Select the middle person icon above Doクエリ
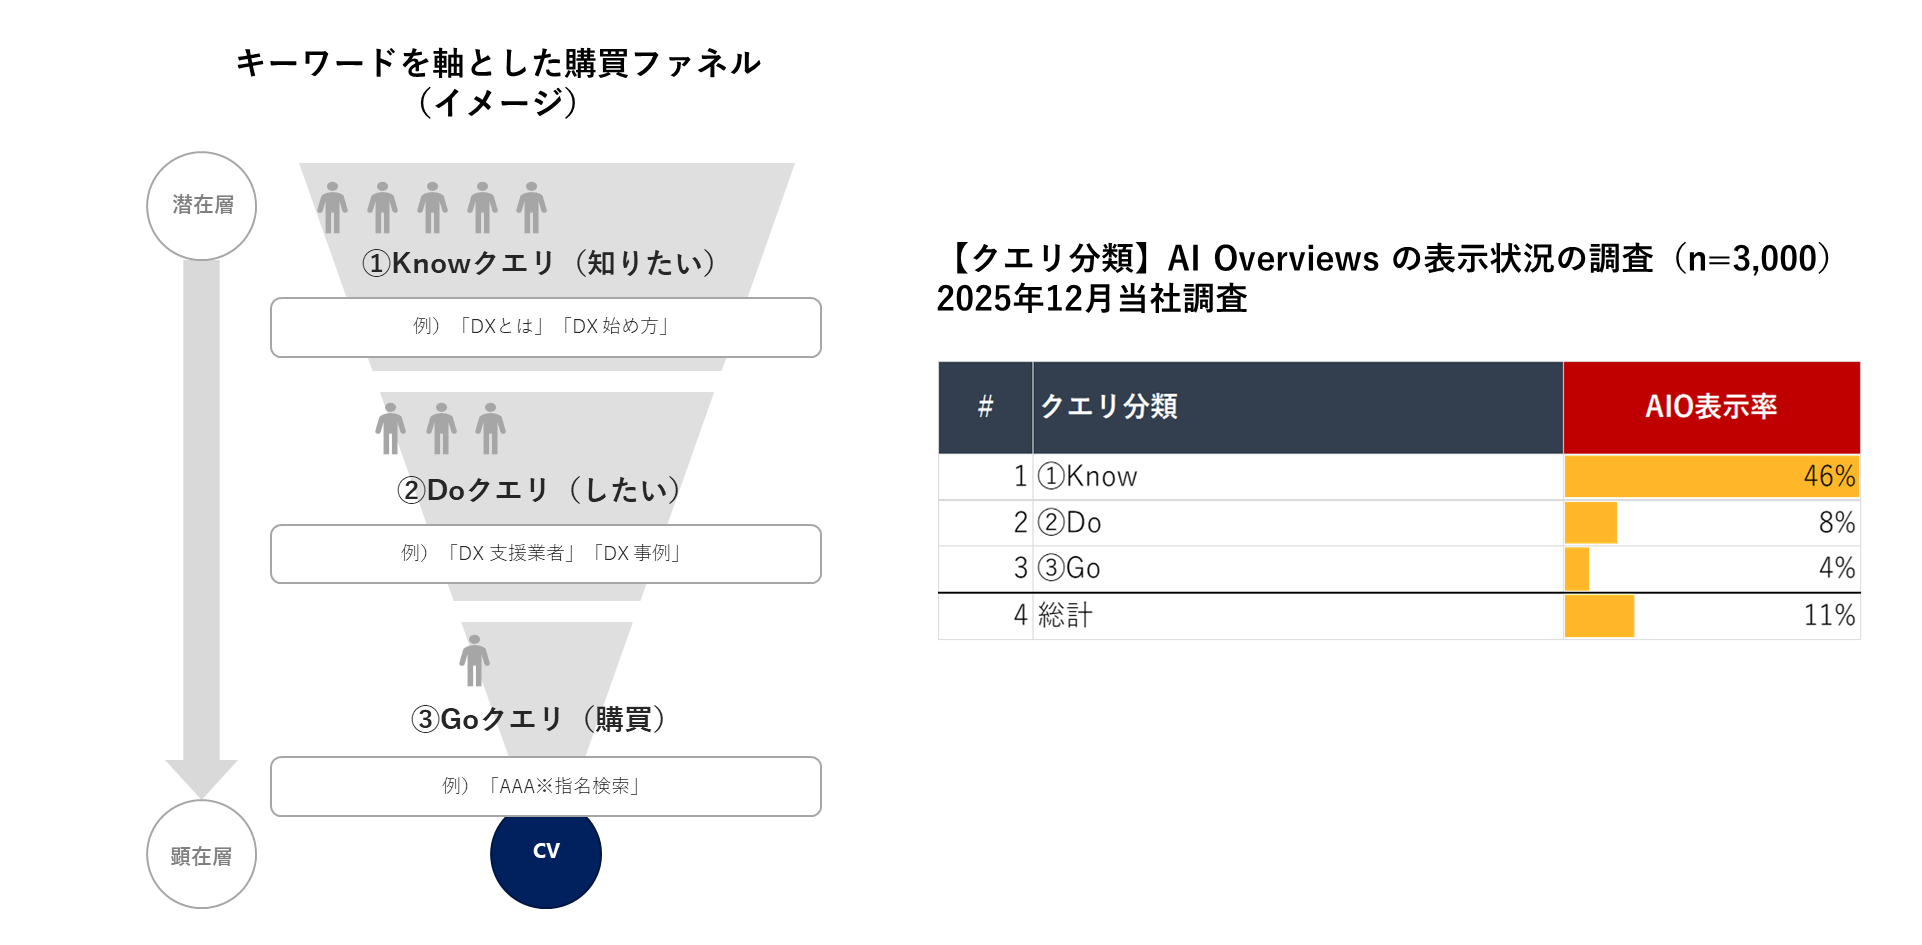Screen dimensions: 1922x945 click(x=441, y=429)
